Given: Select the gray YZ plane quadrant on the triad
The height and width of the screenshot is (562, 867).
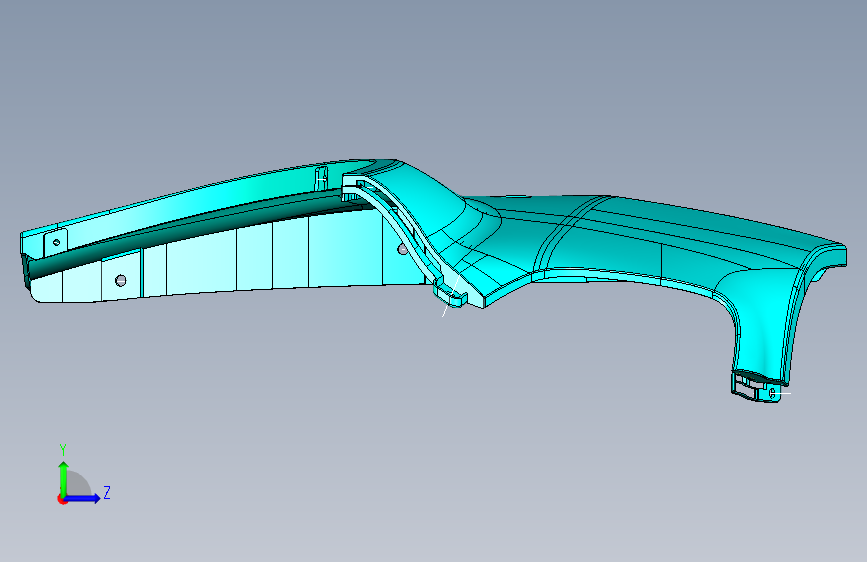Looking at the screenshot, I should (x=78, y=484).
